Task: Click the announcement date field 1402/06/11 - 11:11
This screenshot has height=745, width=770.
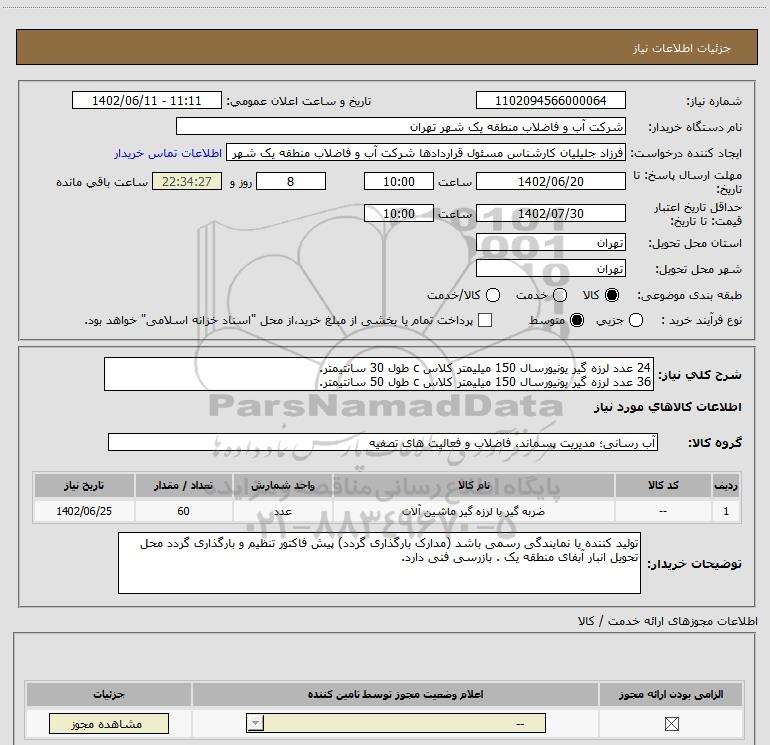Action: [147, 100]
